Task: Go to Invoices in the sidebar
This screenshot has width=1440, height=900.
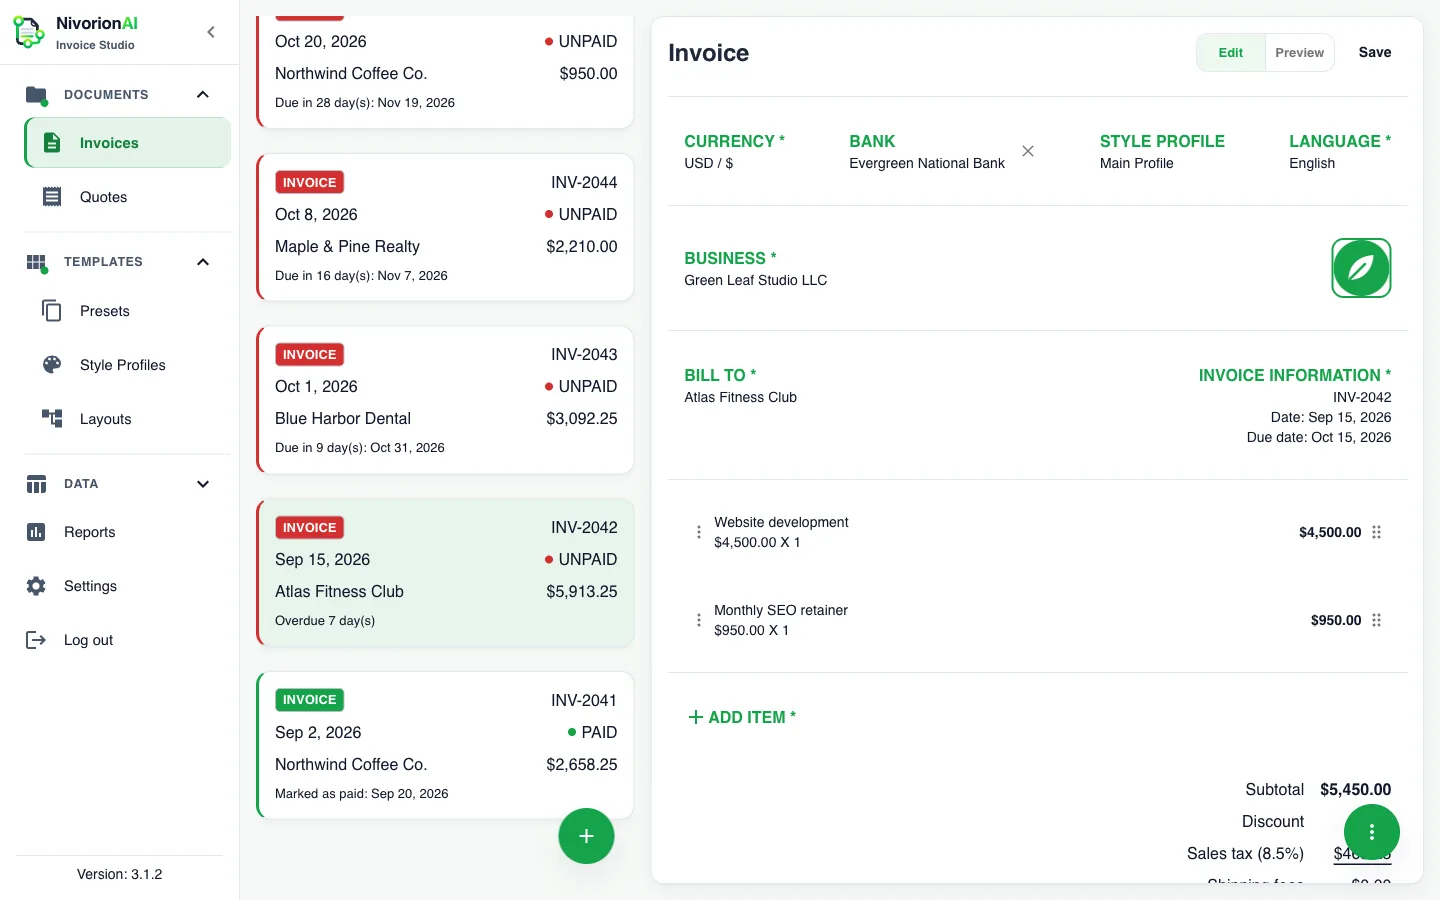Action: pos(128,143)
